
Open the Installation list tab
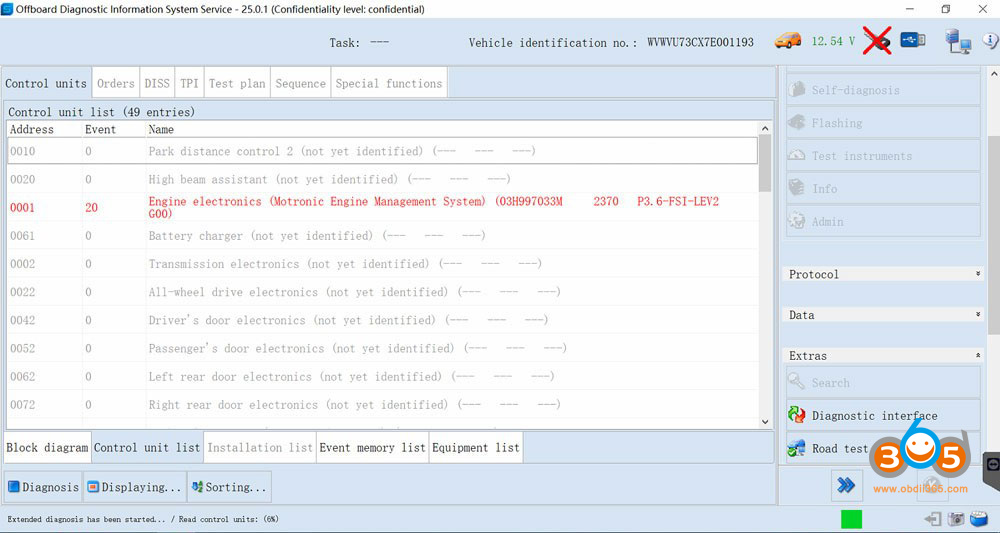[260, 447]
